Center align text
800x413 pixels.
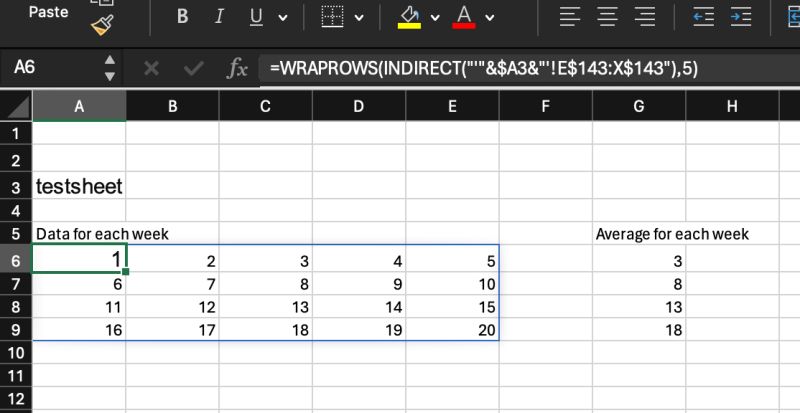click(607, 17)
